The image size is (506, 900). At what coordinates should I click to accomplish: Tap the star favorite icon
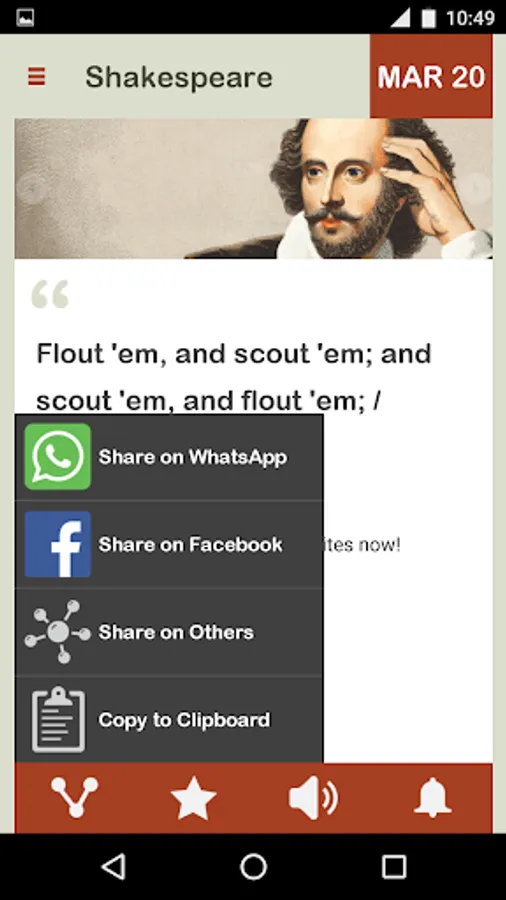tap(193, 798)
